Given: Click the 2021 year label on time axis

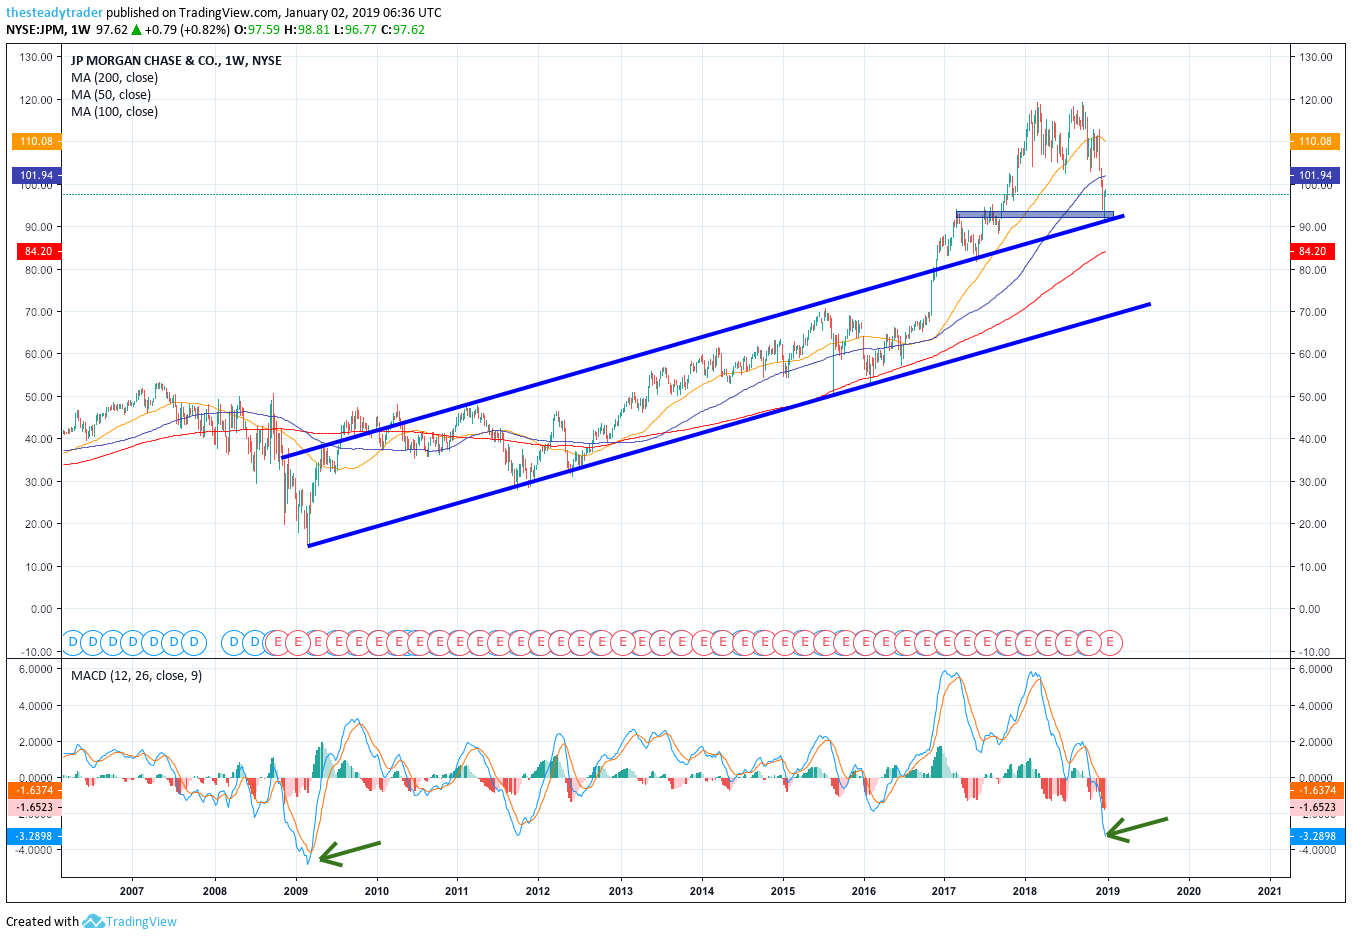Looking at the screenshot, I should (x=1270, y=891).
